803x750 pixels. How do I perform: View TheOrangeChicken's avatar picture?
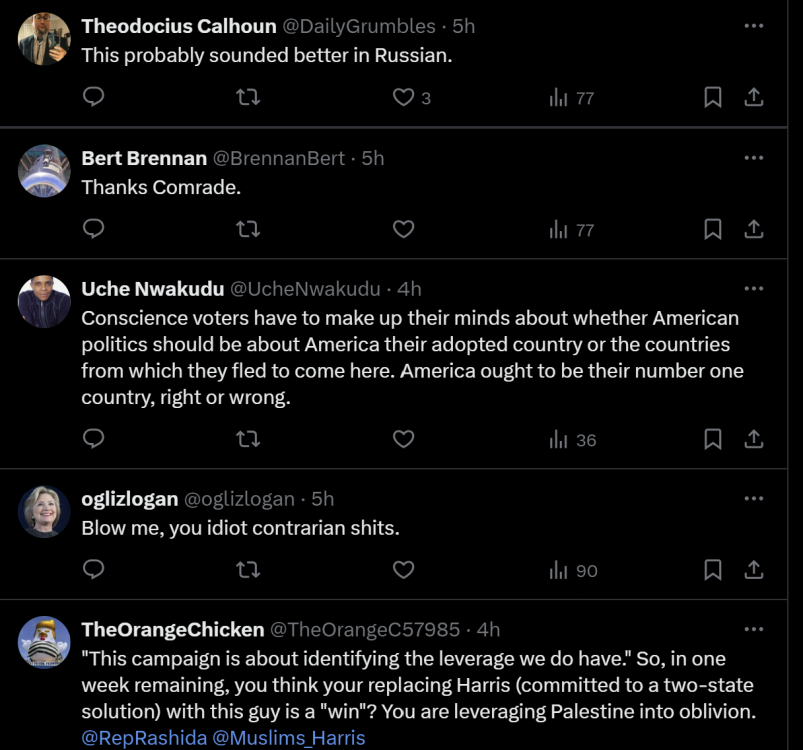click(x=44, y=642)
